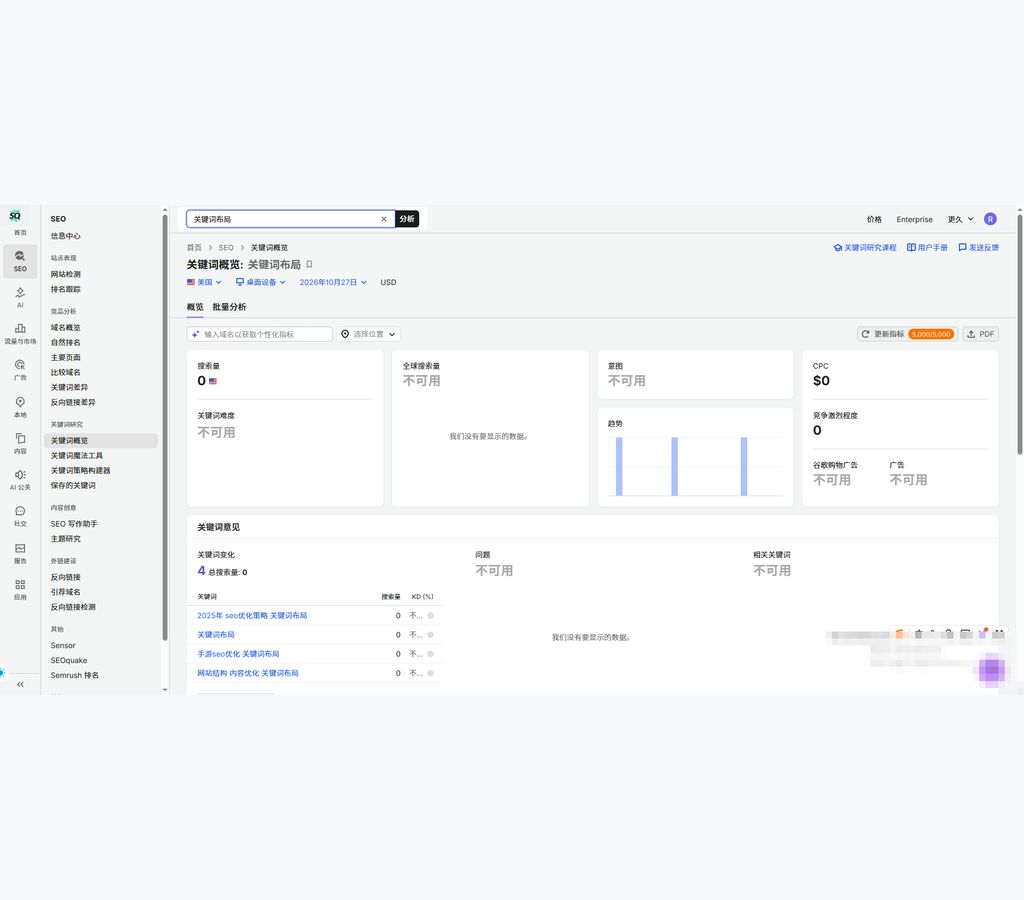Click the 首页 breadcrumb link
1024x900 pixels.
click(194, 248)
